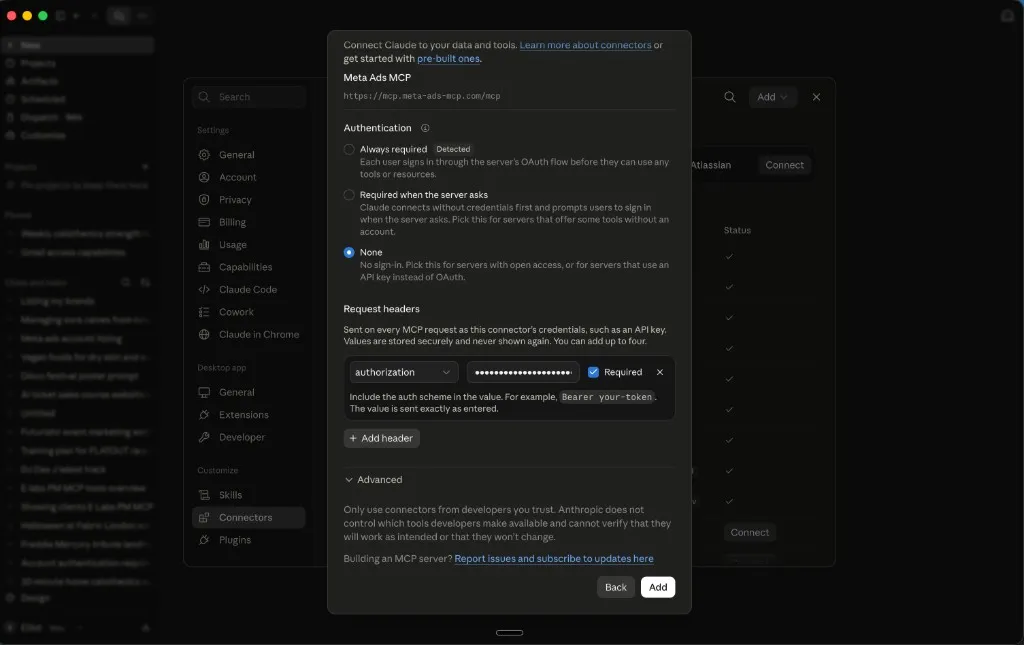Select the None authentication radio button
Viewport: 1024px width, 645px height.
pyautogui.click(x=349, y=253)
